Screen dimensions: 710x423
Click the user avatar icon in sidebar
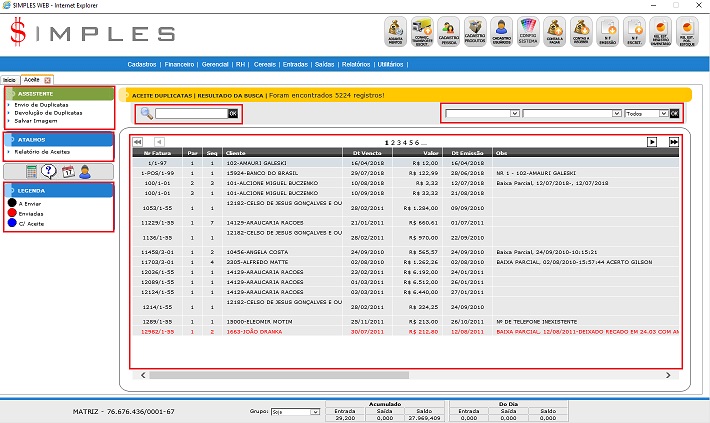pyautogui.click(x=85, y=171)
